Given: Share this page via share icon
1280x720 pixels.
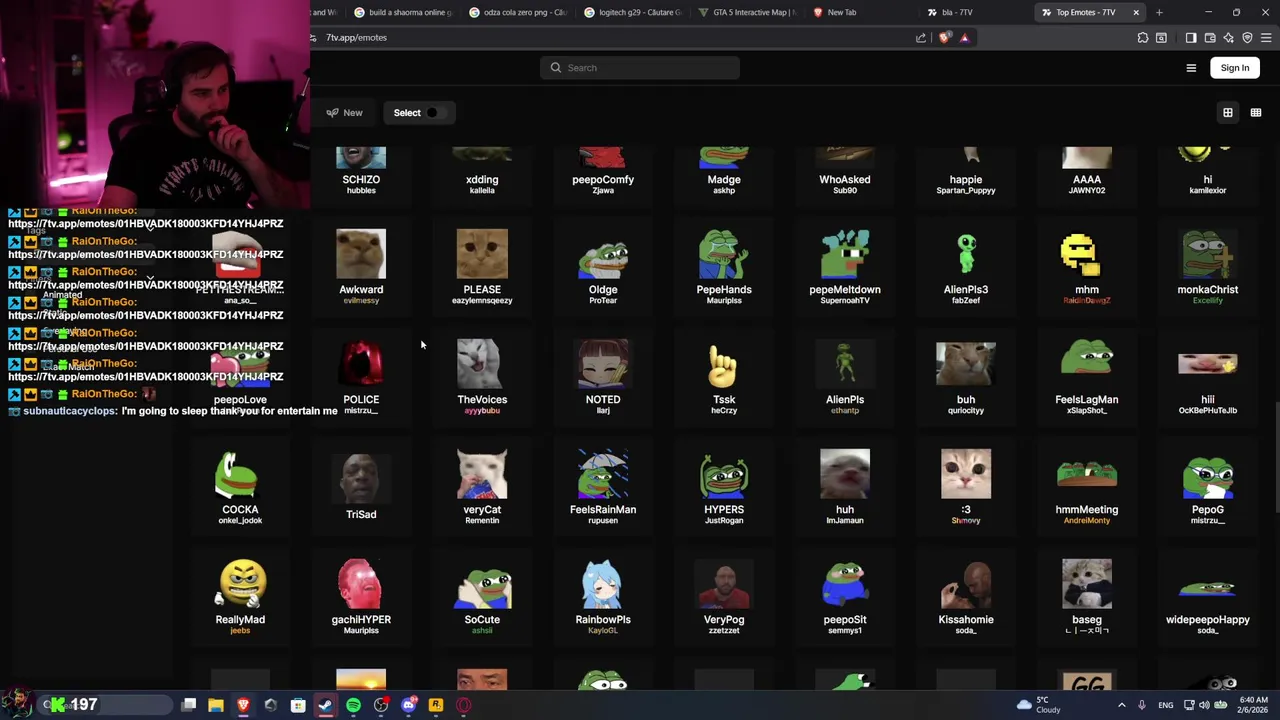Looking at the screenshot, I should tap(921, 38).
